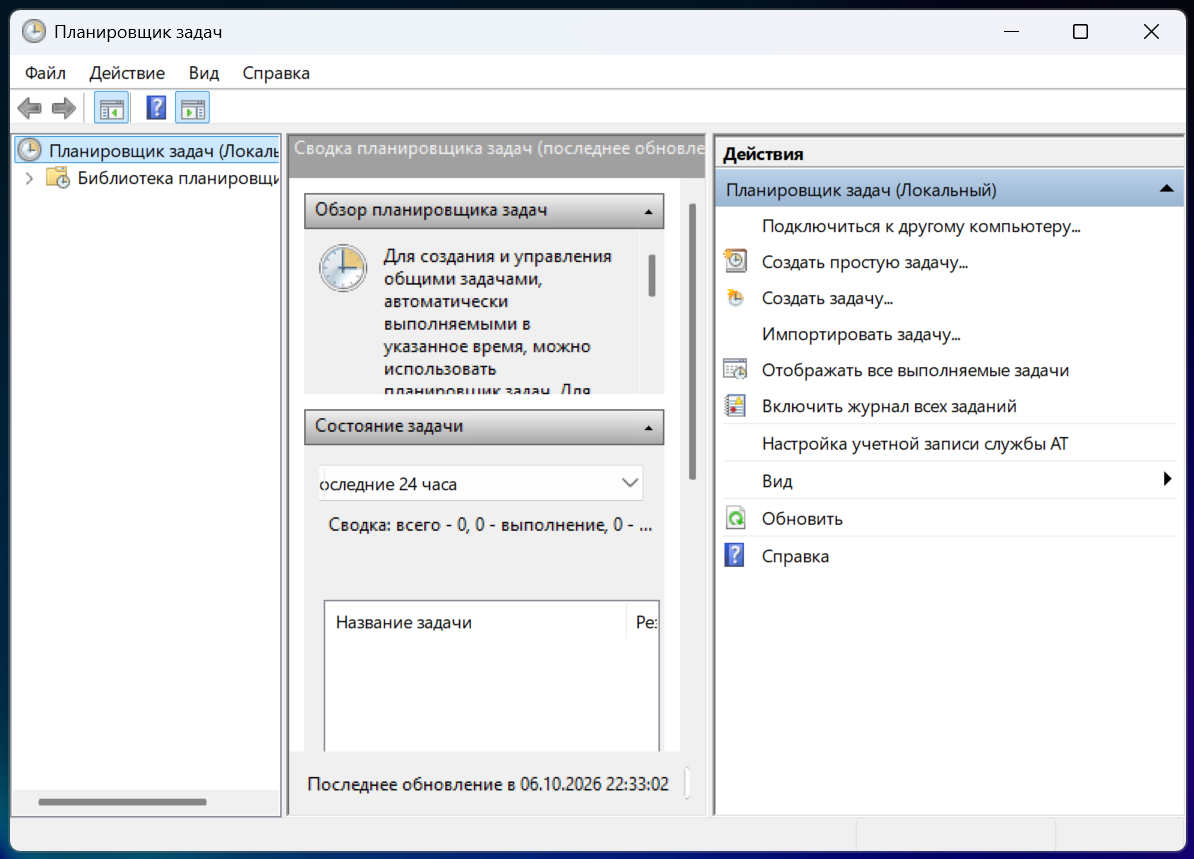Open the Вид submenu in the actions pane
This screenshot has height=859, width=1194.
click(x=949, y=481)
